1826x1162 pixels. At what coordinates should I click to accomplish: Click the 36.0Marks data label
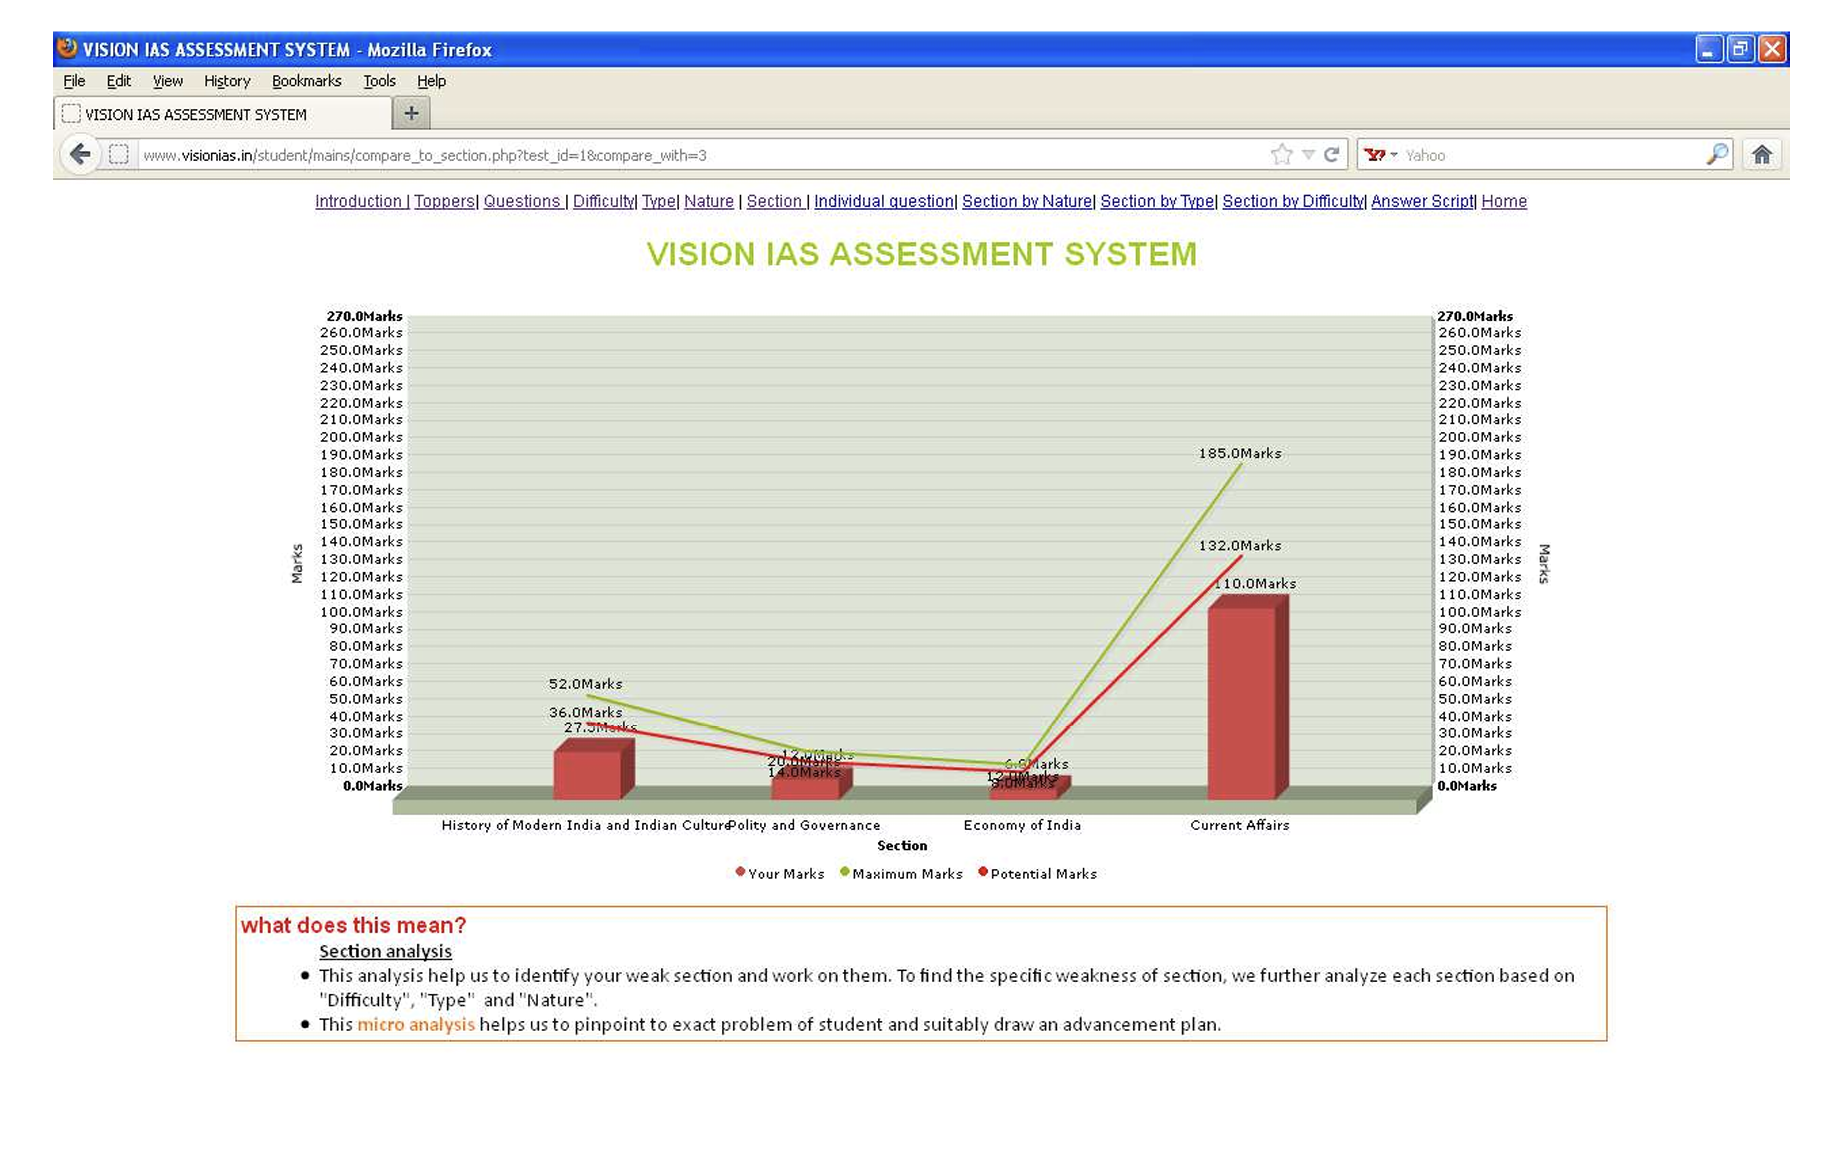coord(585,713)
